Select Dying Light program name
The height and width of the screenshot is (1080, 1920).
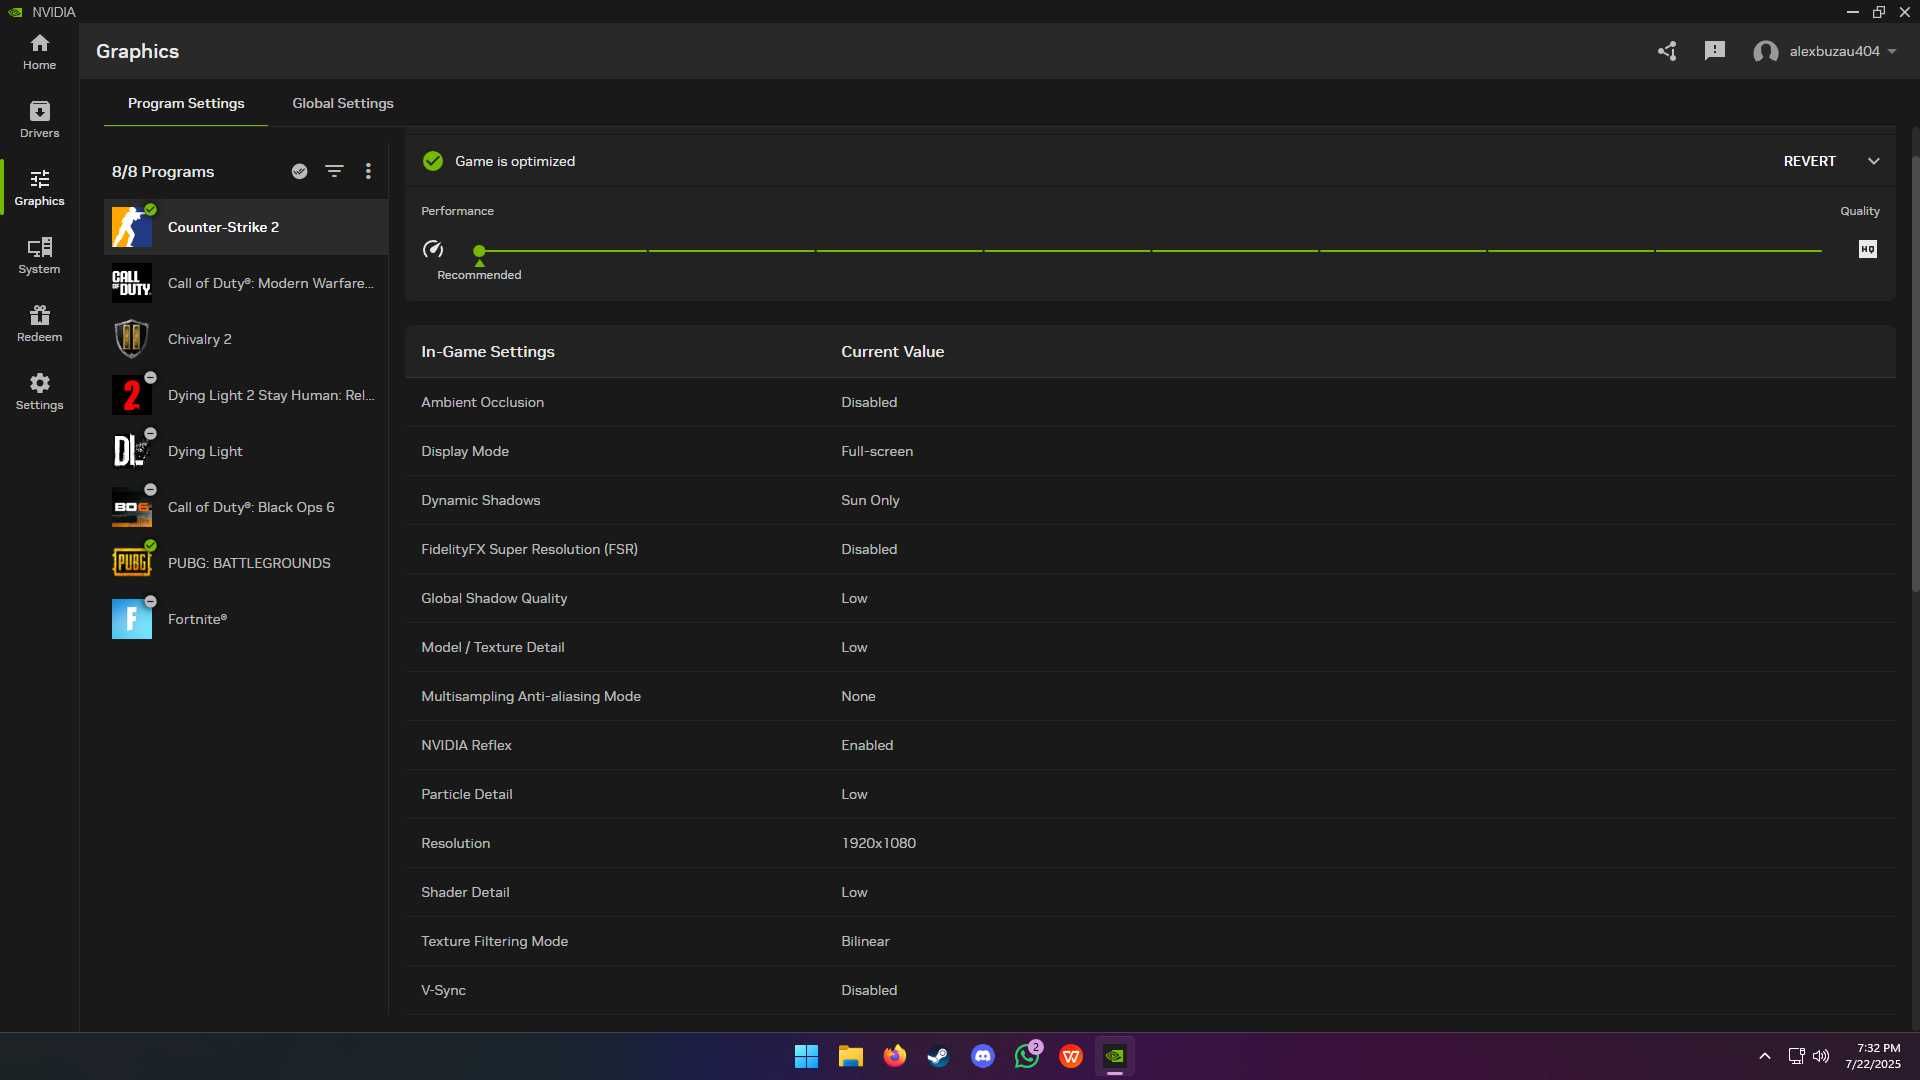pos(205,451)
